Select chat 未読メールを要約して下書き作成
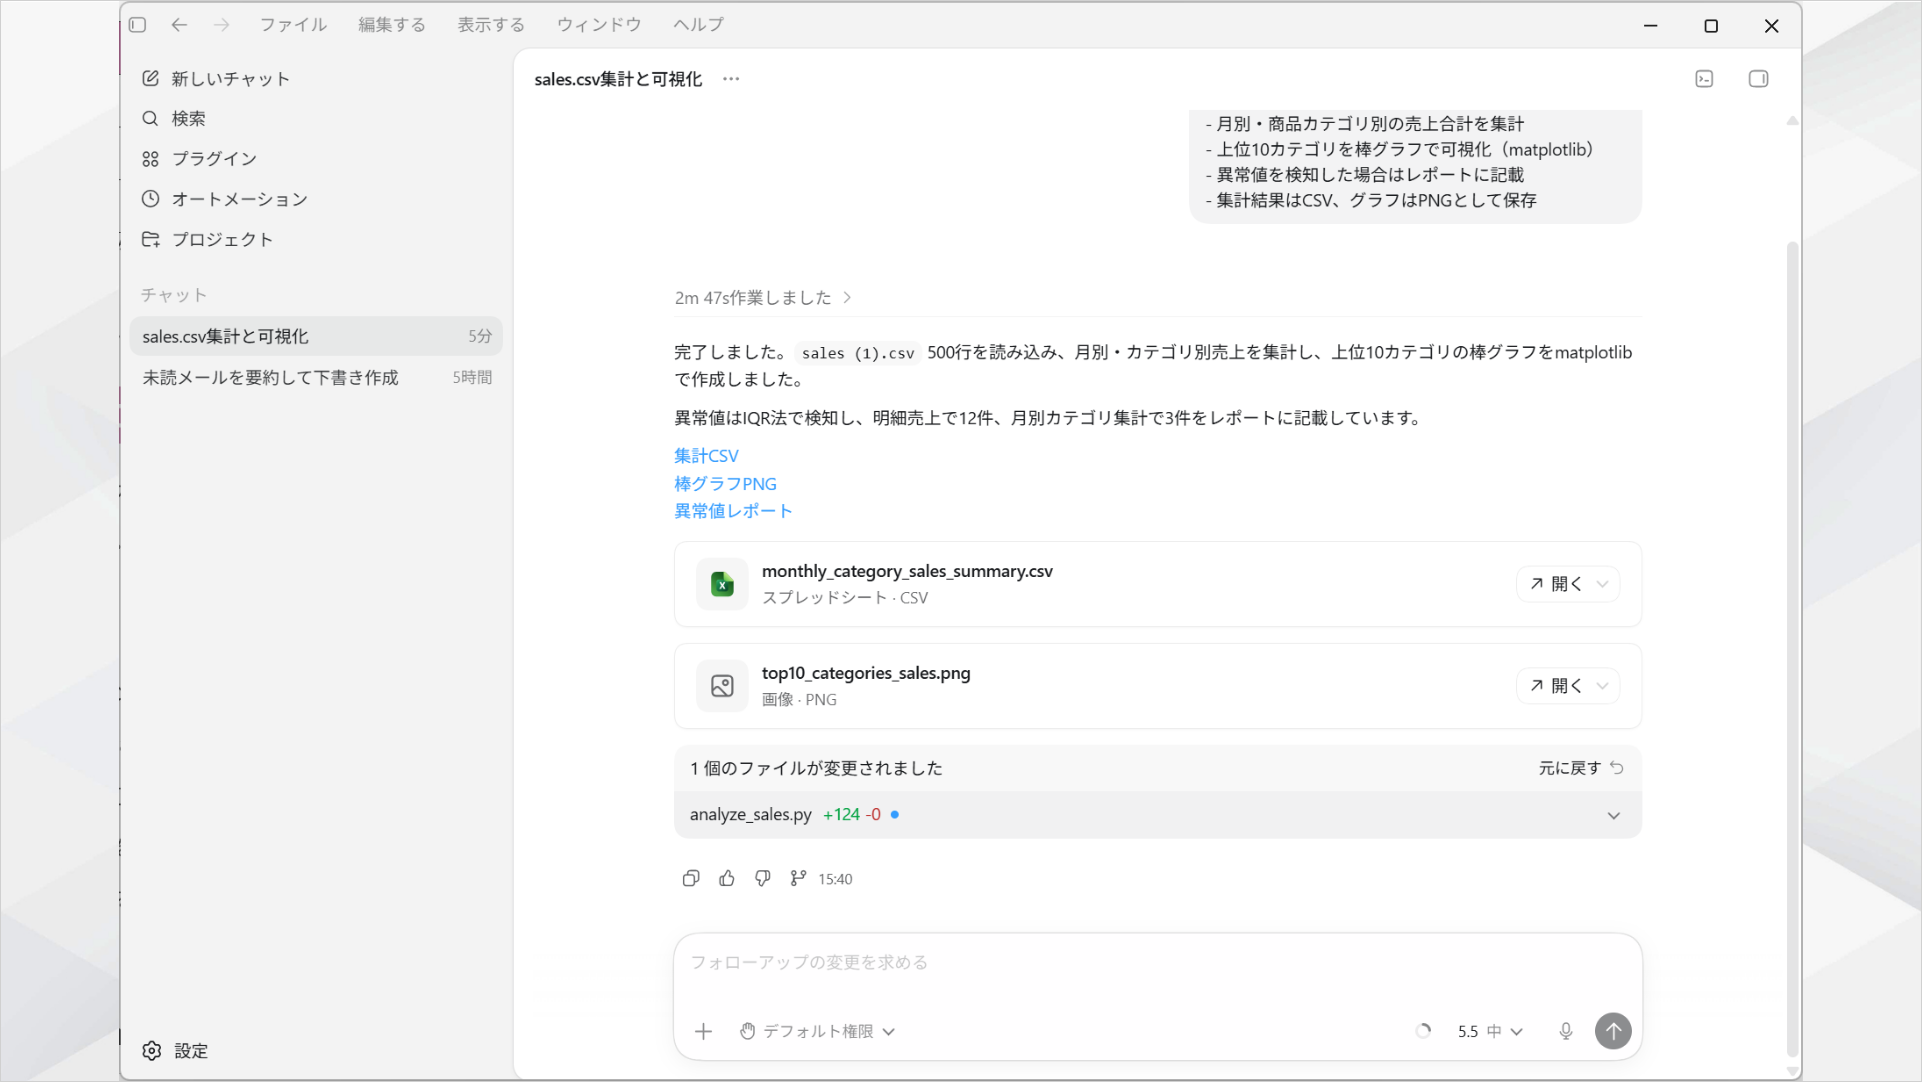Viewport: 1922px width, 1082px height. pyautogui.click(x=316, y=378)
